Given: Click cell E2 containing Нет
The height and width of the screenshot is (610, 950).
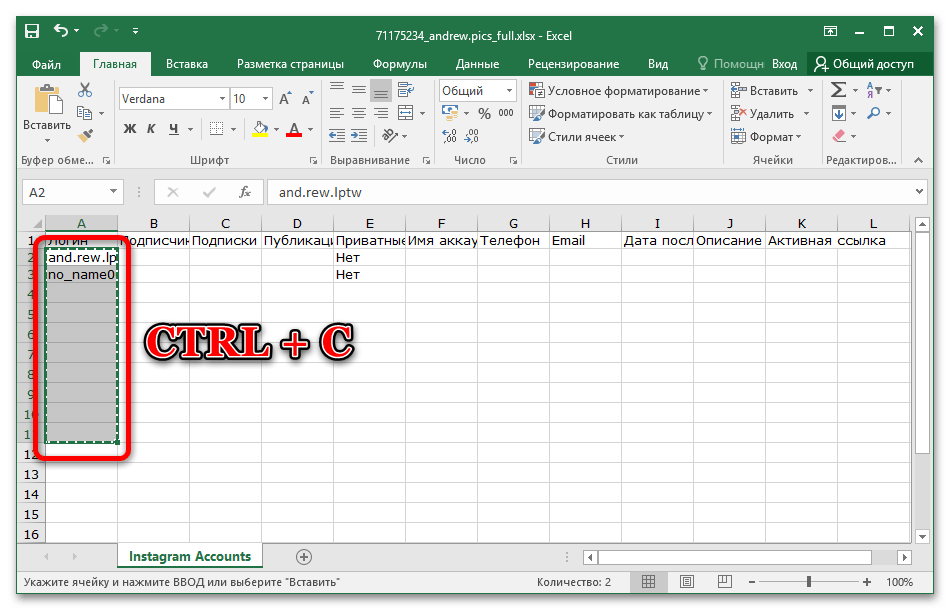Looking at the screenshot, I should coord(369,258).
